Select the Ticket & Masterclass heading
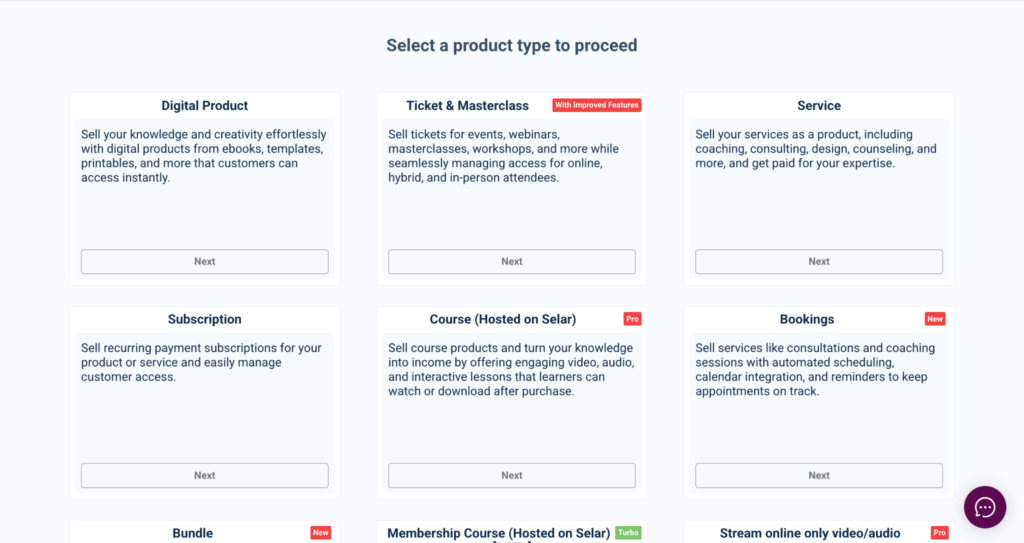The height and width of the screenshot is (543, 1024). (x=466, y=106)
